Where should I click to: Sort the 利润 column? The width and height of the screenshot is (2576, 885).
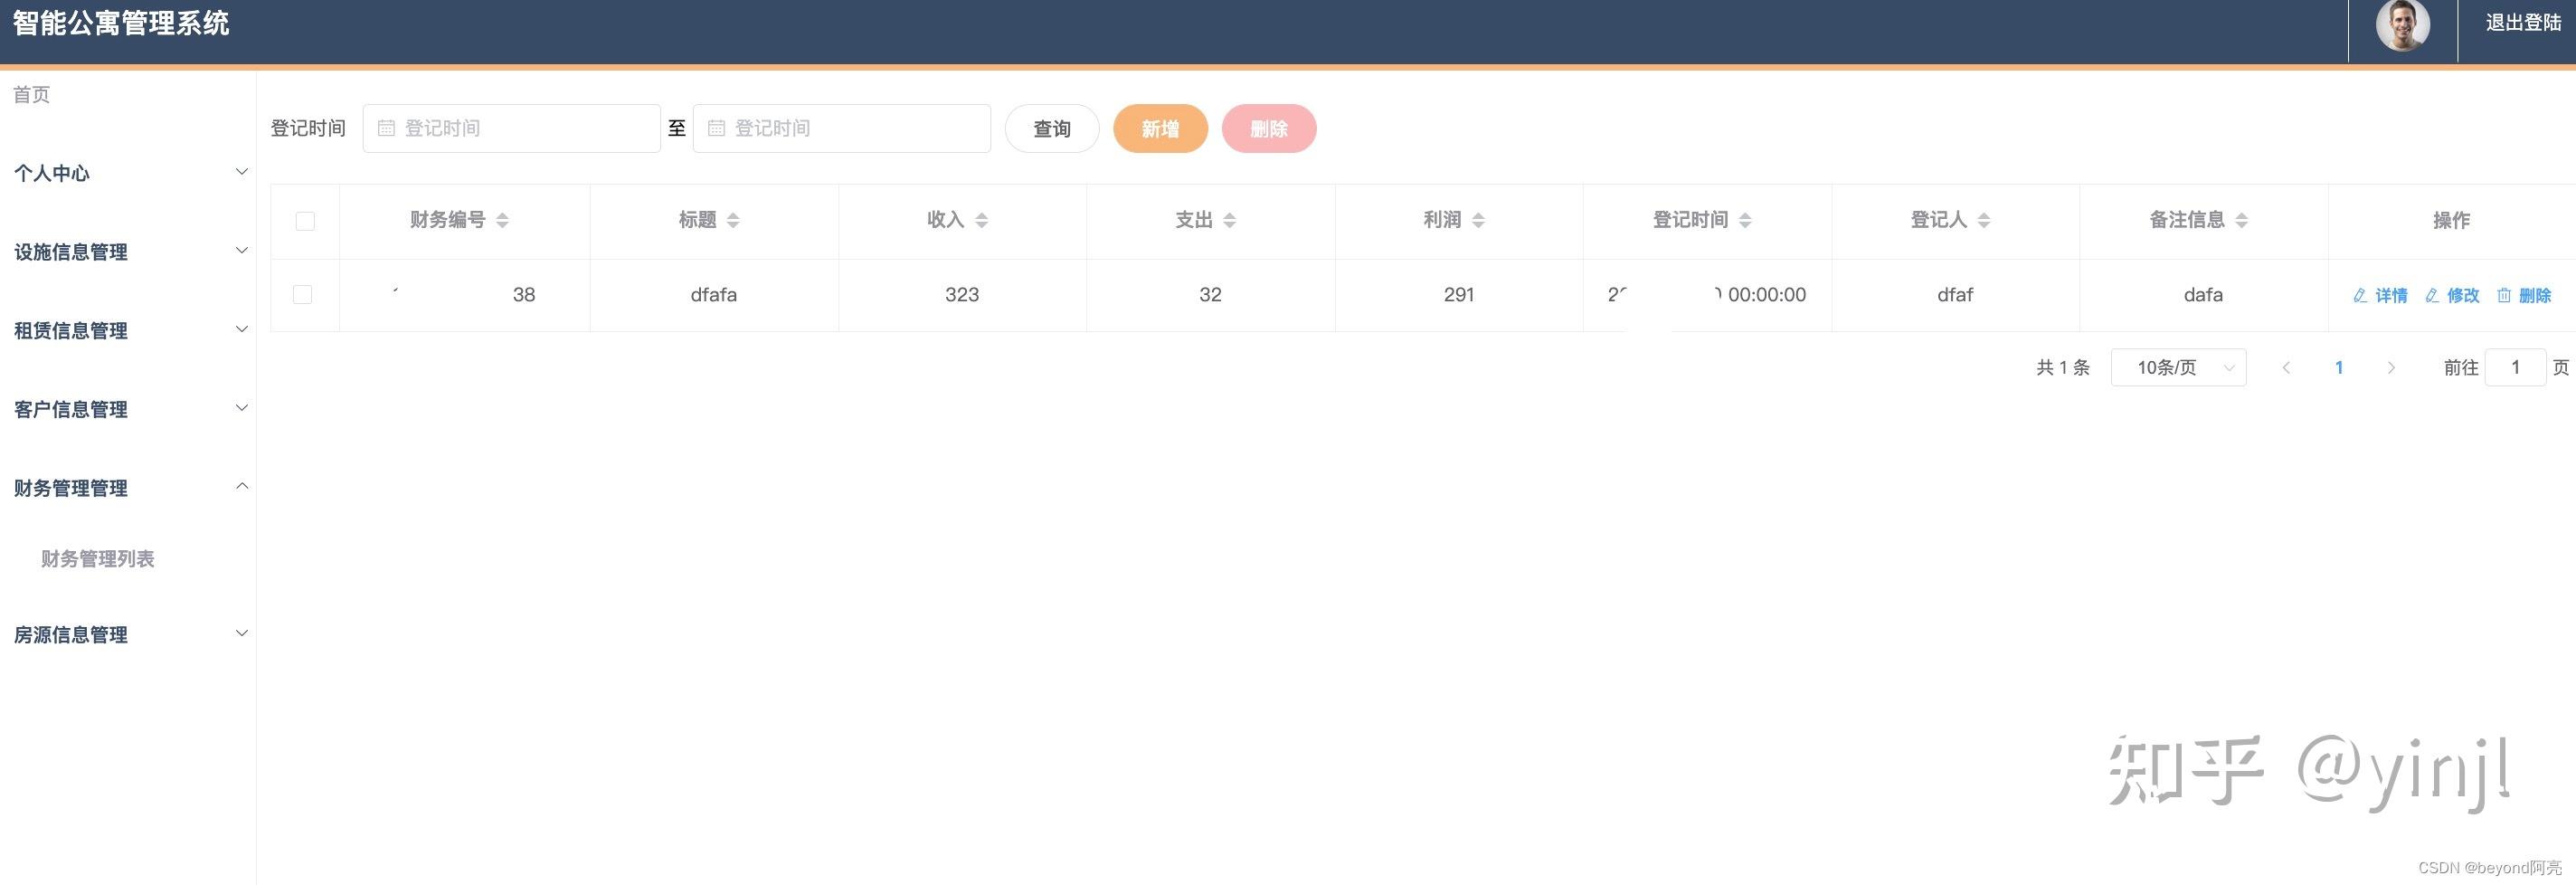pyautogui.click(x=1478, y=220)
